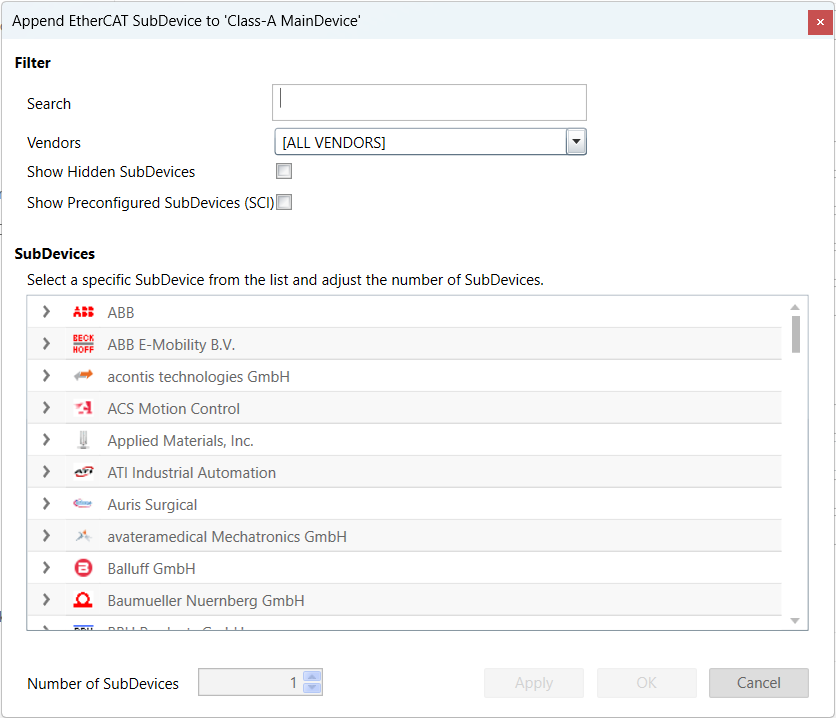
Task: Click the Balluff GmbH logo icon
Action: click(x=83, y=569)
